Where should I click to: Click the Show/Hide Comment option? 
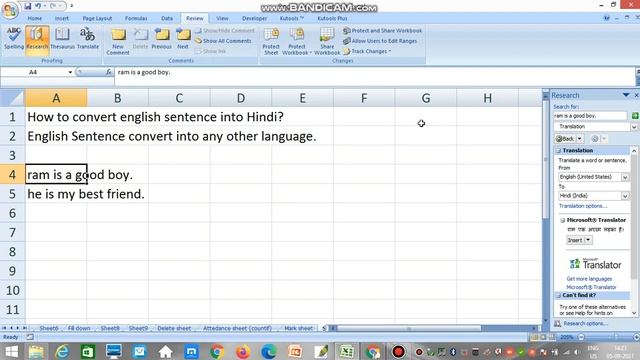(224, 31)
